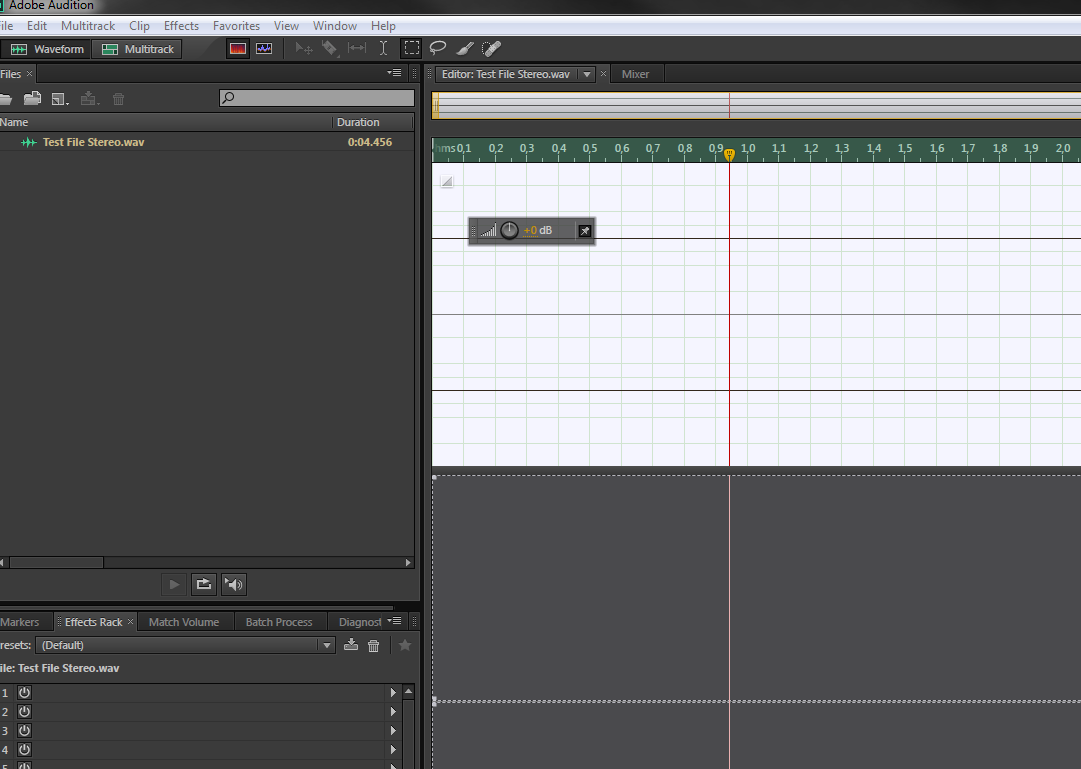Viewport: 1081px width, 769px height.
Task: Open the Editor file dropdown arrow
Action: tap(587, 74)
